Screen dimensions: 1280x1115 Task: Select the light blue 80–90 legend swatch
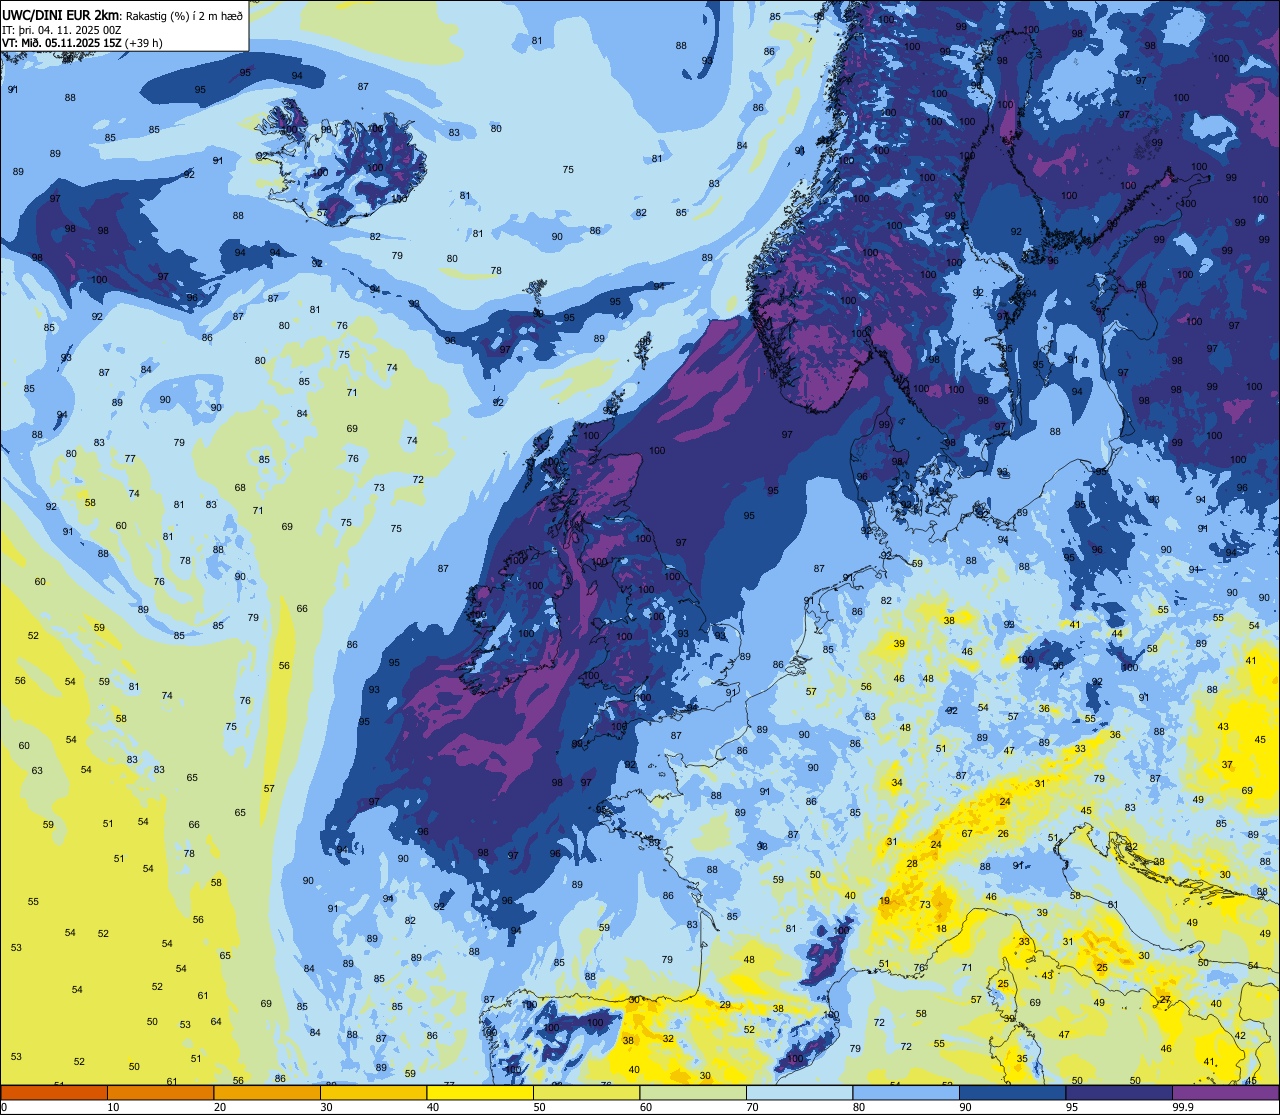coord(906,1092)
